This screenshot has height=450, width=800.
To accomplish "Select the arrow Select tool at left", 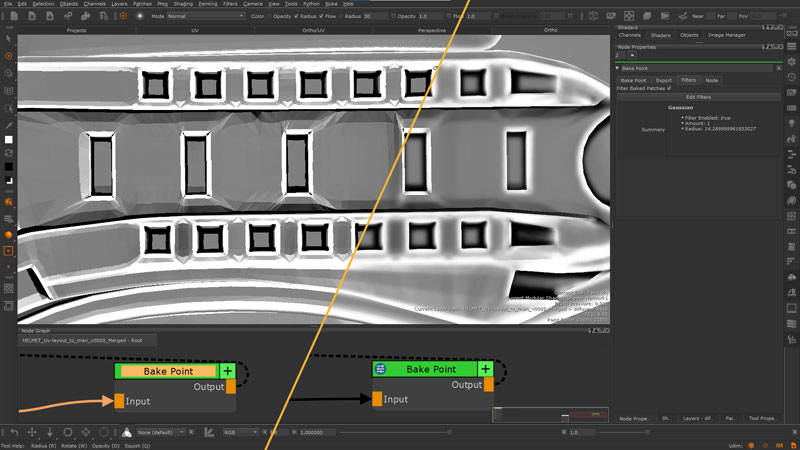I will pyautogui.click(x=9, y=39).
